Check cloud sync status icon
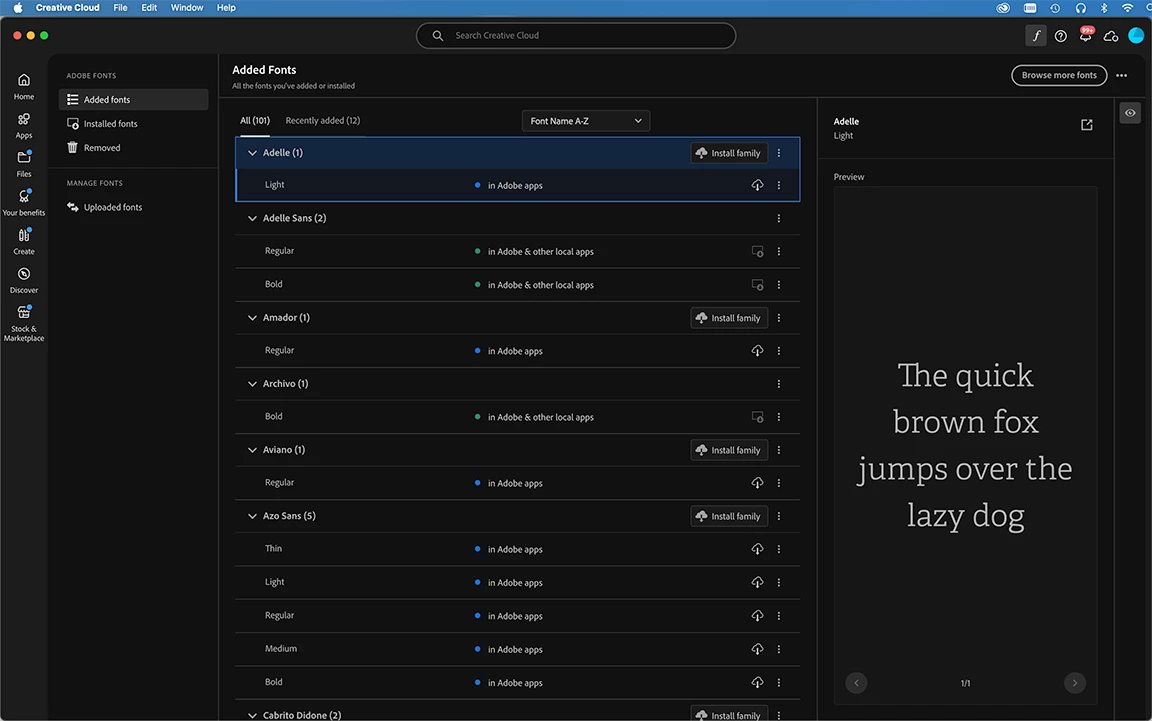 pos(1110,36)
